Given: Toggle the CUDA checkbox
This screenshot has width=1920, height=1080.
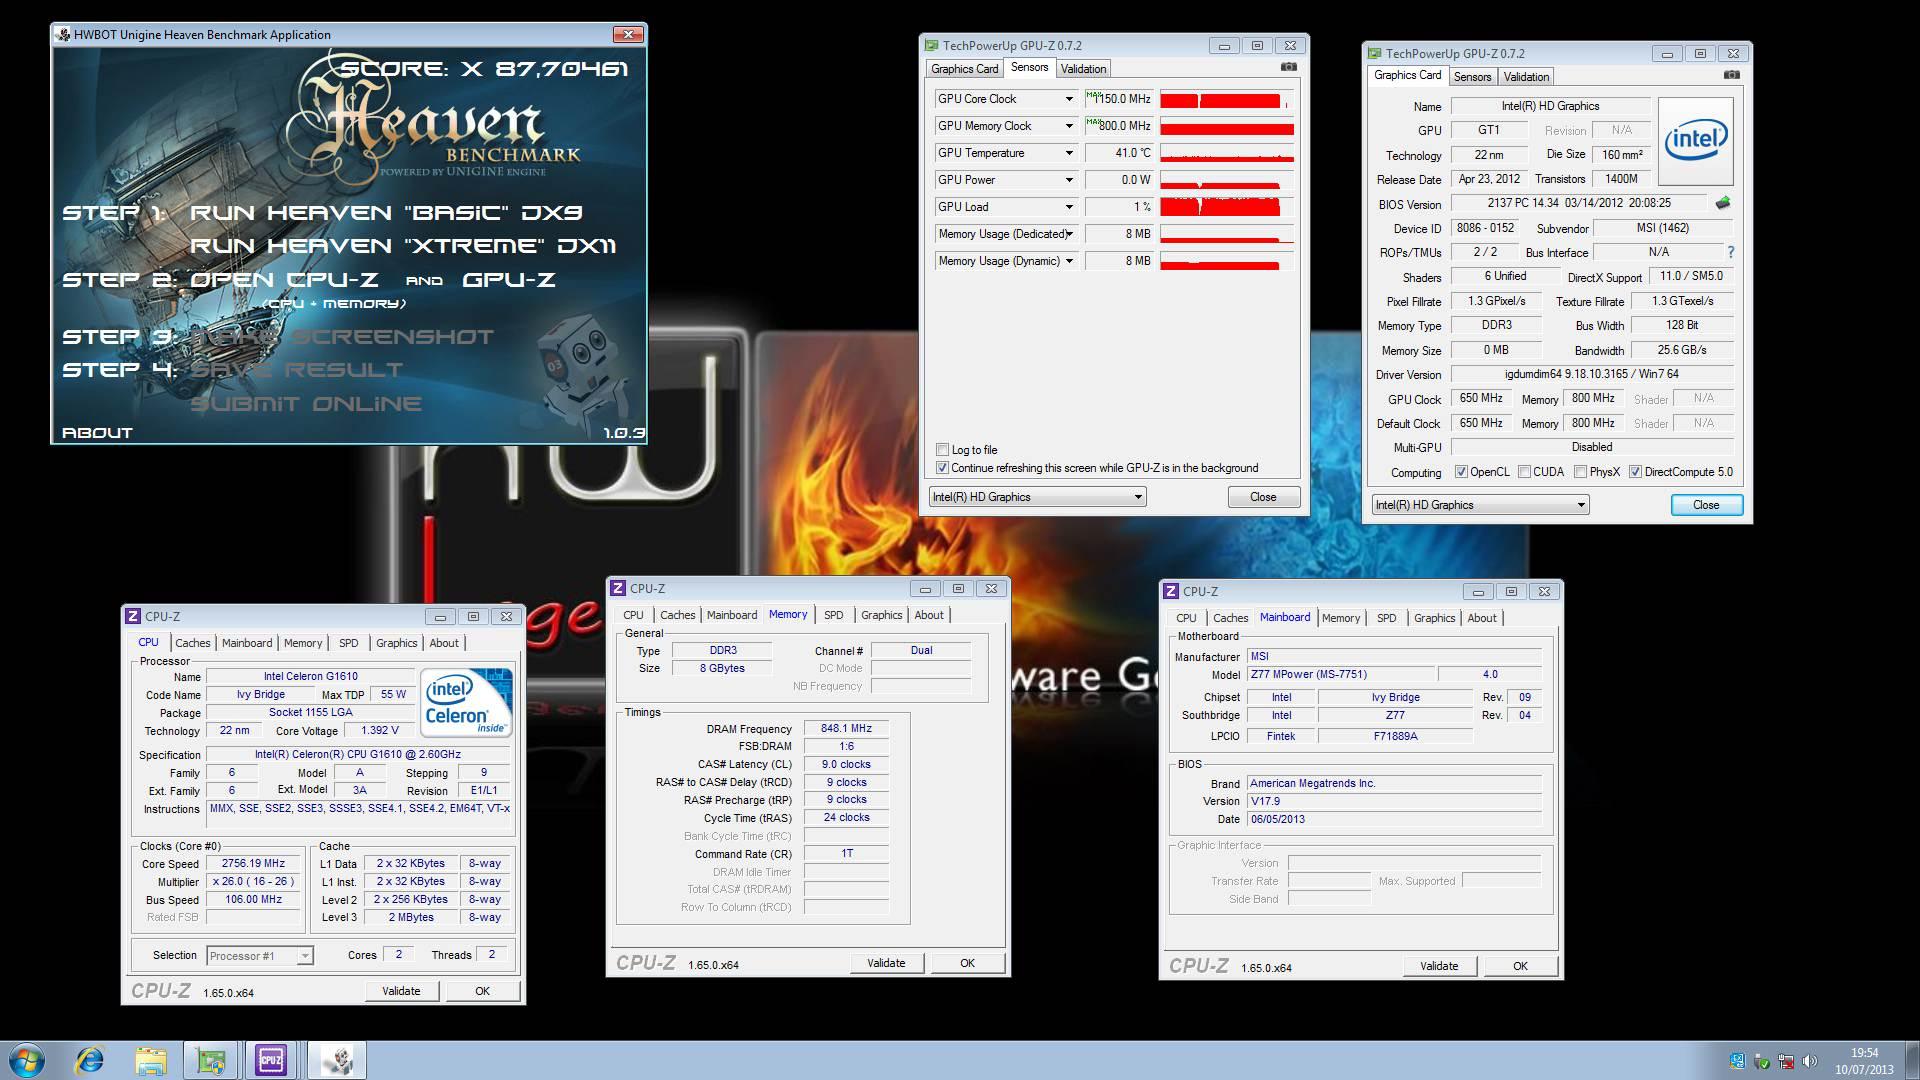Looking at the screenshot, I should (x=1524, y=471).
